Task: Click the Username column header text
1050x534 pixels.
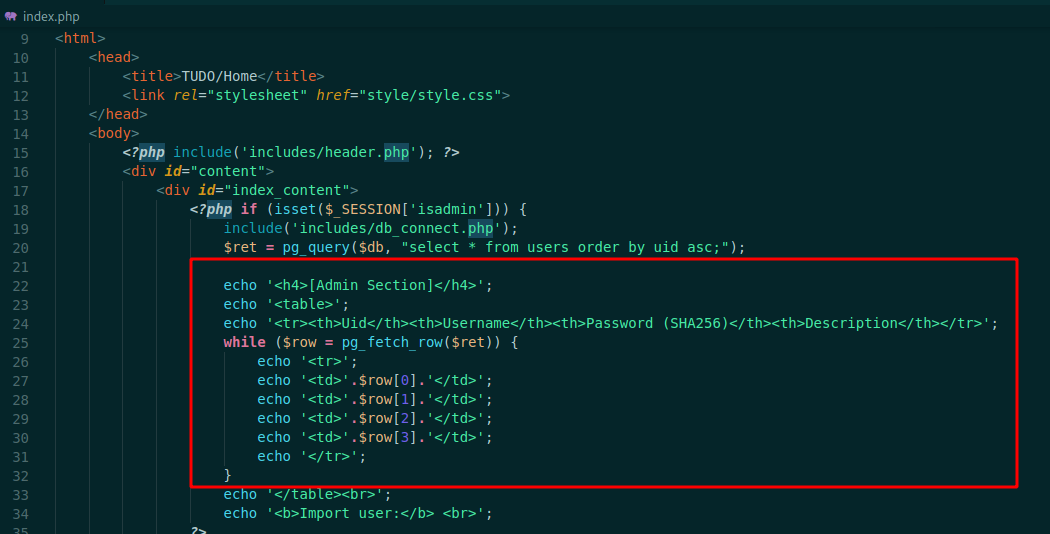Action: (476, 324)
